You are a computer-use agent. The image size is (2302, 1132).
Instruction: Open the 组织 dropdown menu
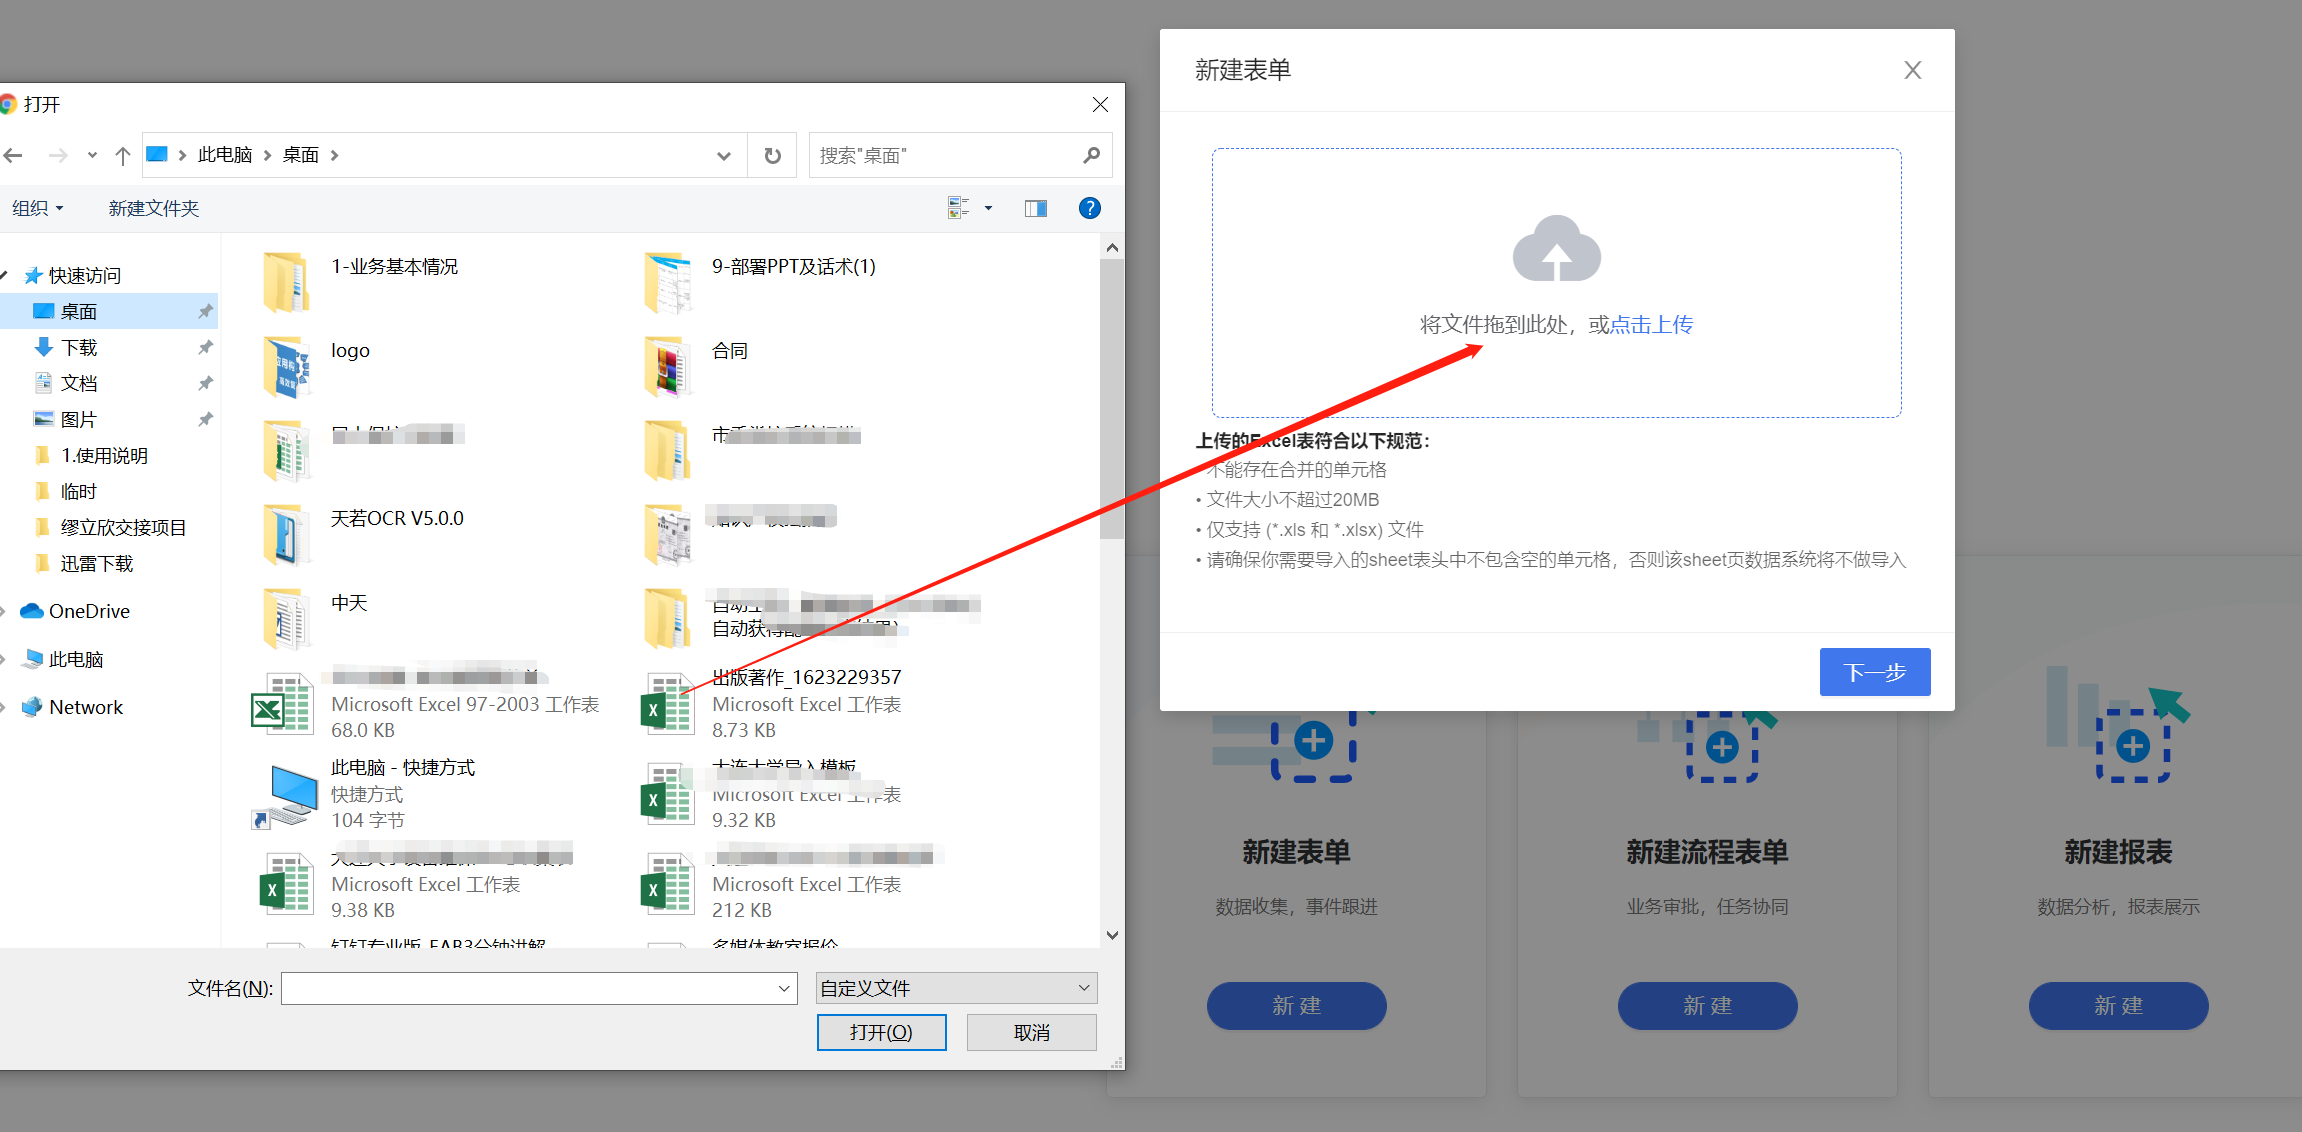(x=38, y=208)
